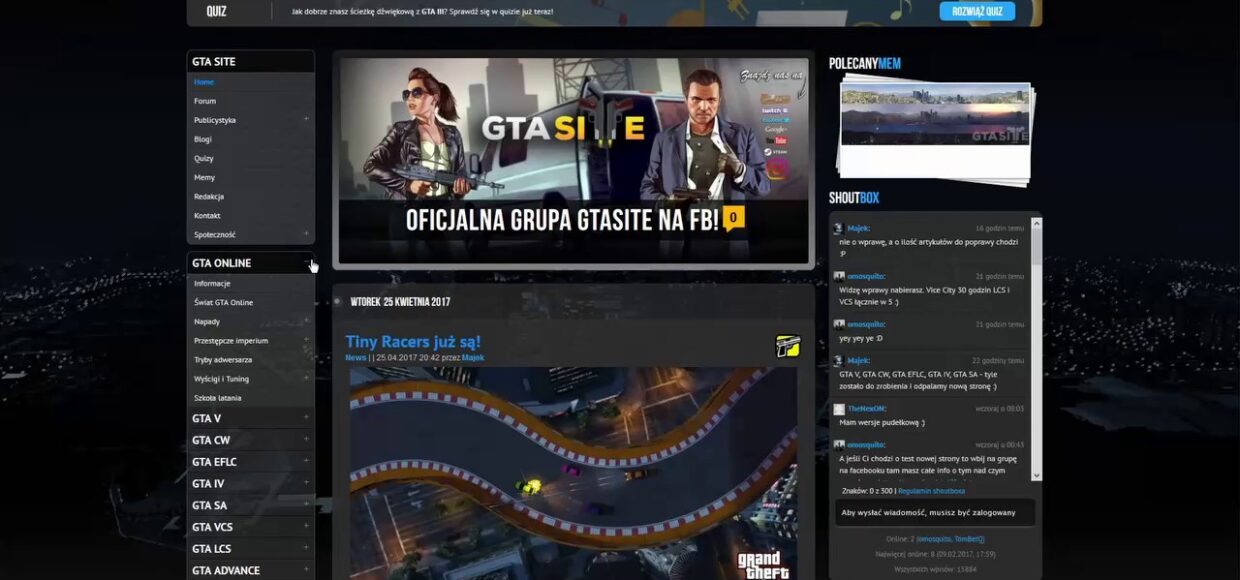The width and height of the screenshot is (1240, 580).
Task: Click the Google+ logo in the banner
Action: pyautogui.click(x=775, y=130)
